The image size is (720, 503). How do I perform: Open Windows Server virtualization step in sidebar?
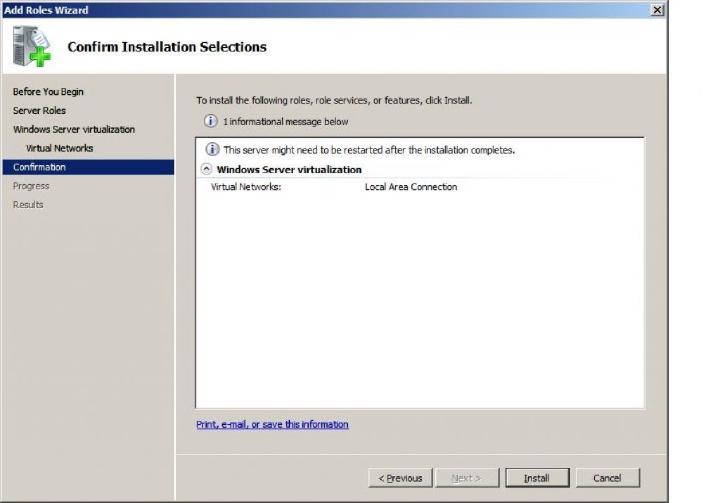pos(74,130)
